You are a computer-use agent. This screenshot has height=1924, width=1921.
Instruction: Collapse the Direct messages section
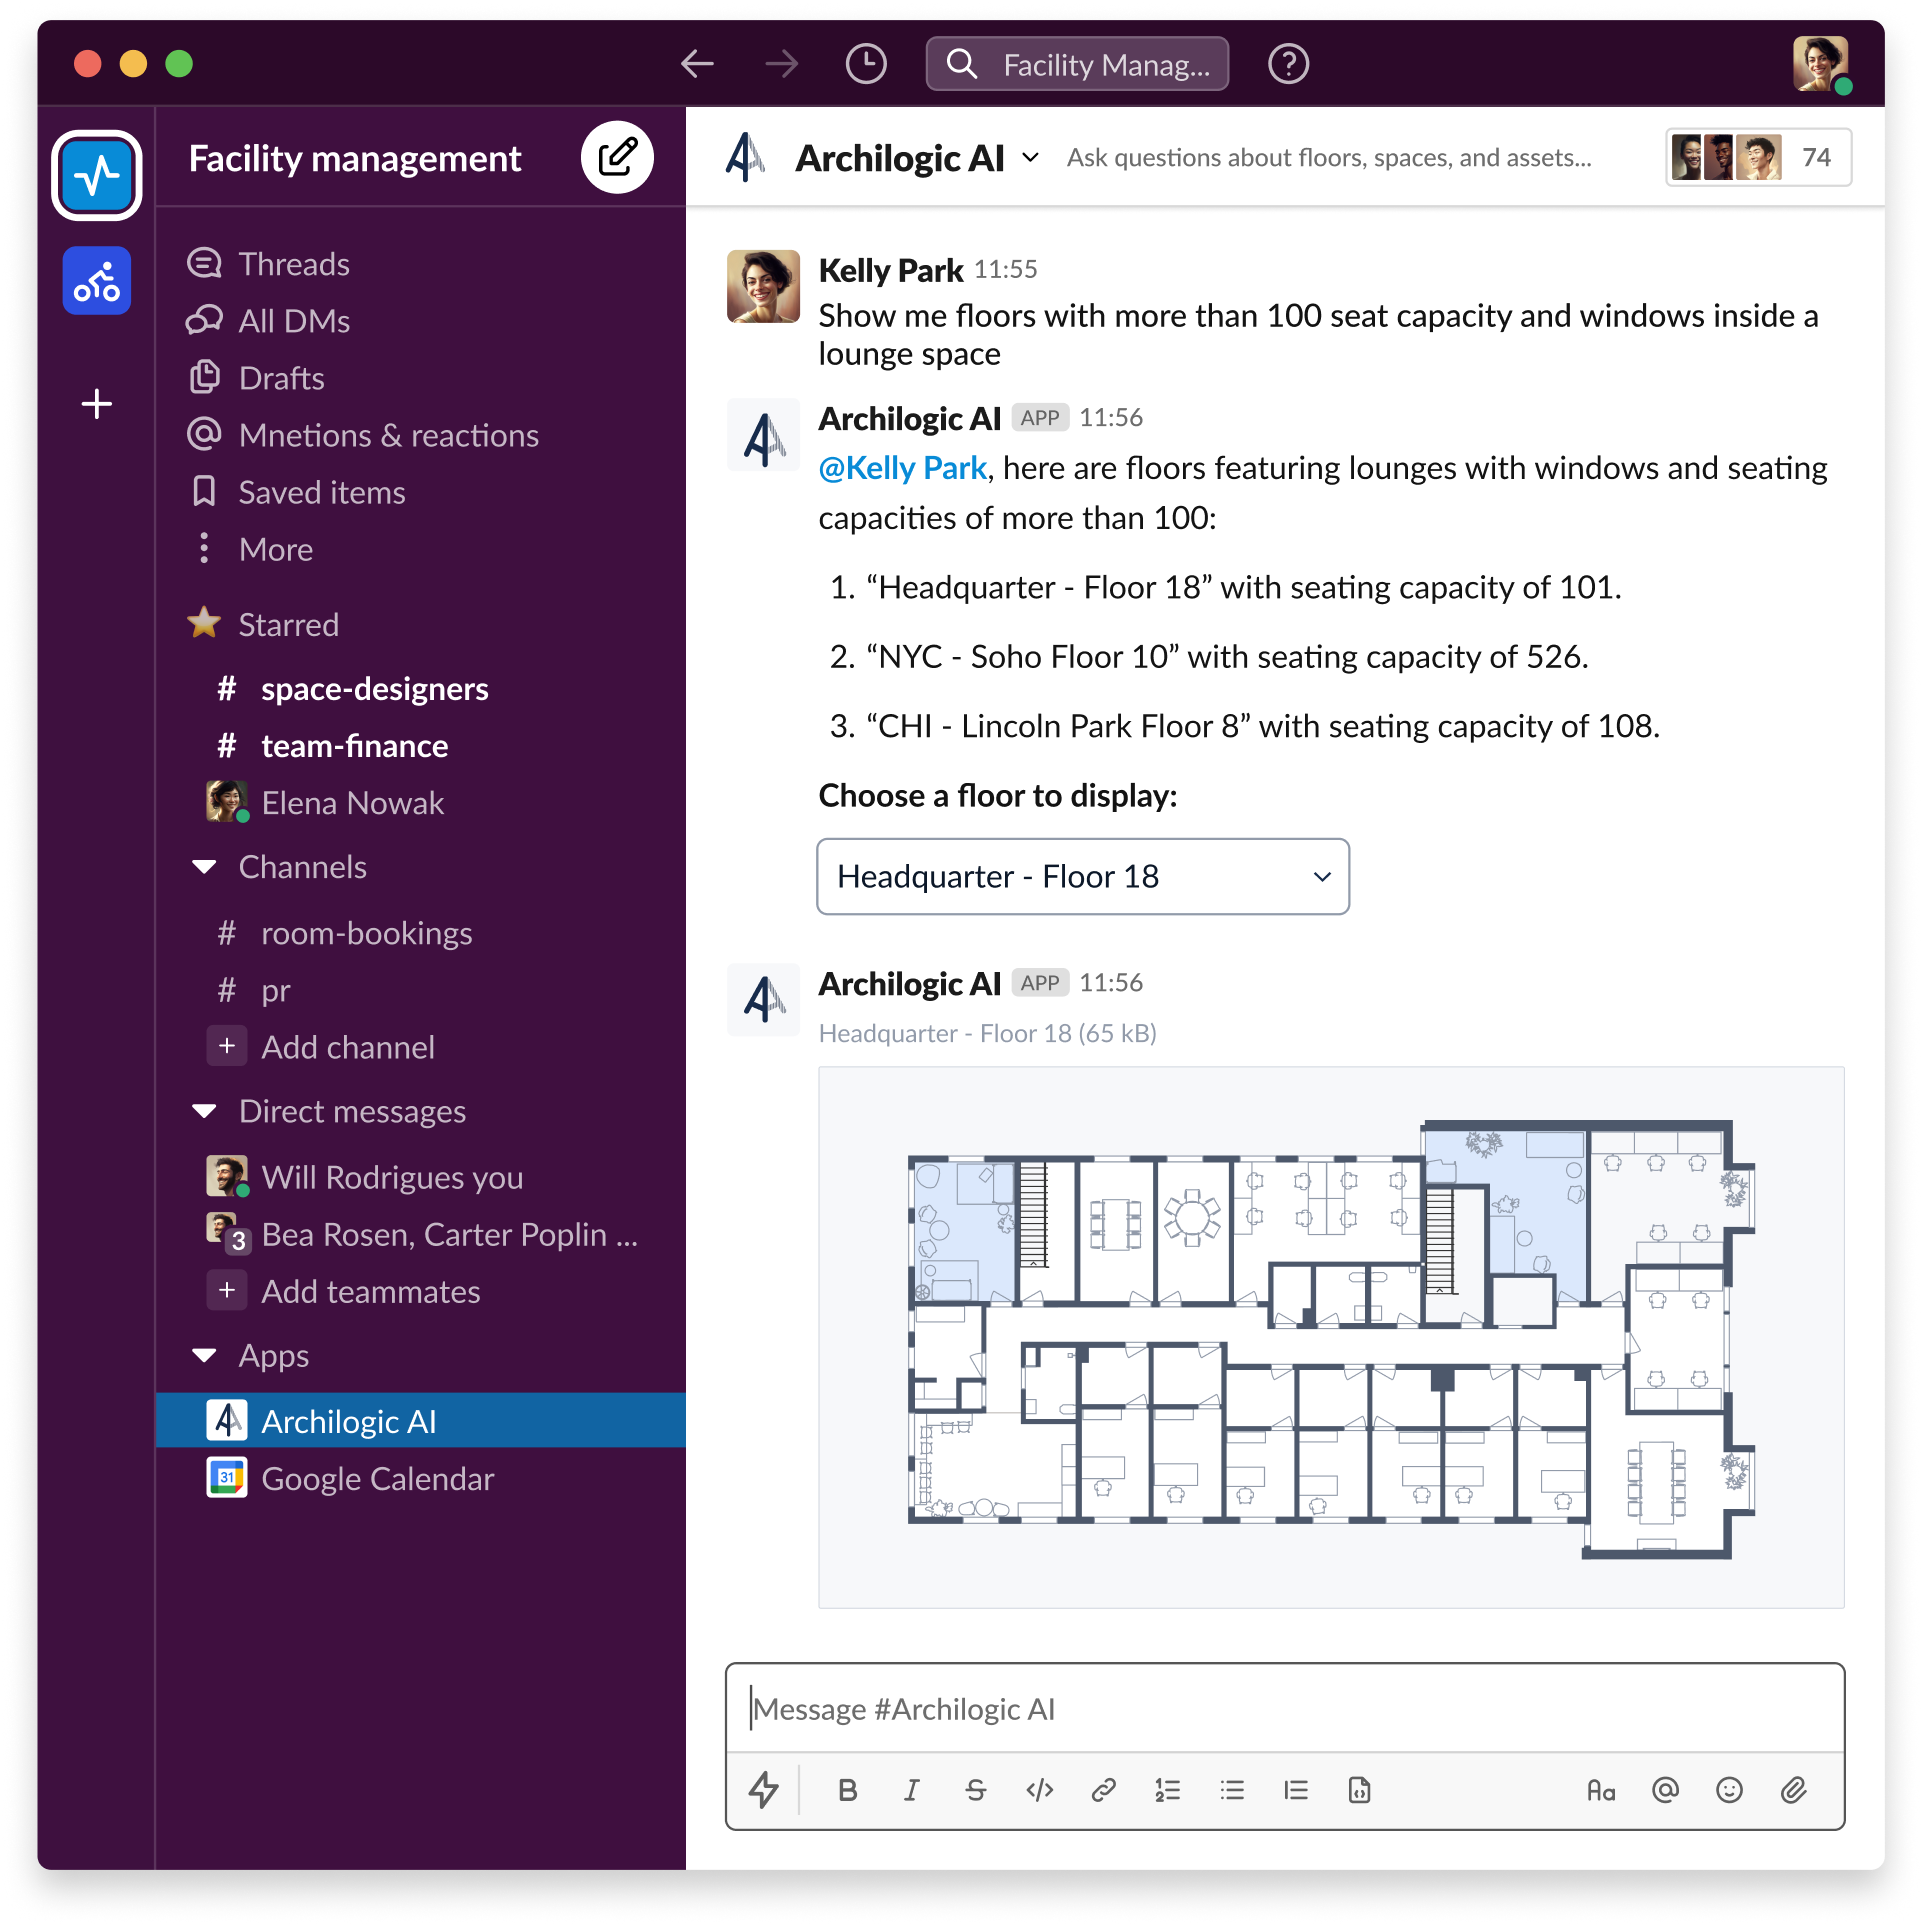[205, 1111]
